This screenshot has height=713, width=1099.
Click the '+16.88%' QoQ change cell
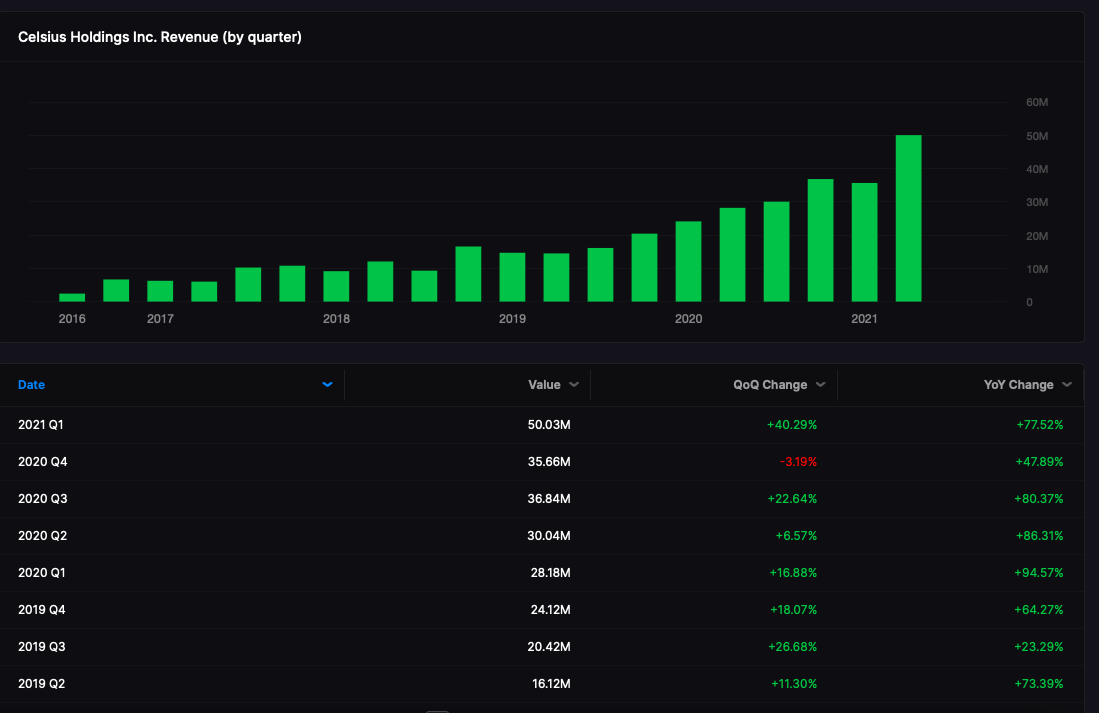[793, 573]
